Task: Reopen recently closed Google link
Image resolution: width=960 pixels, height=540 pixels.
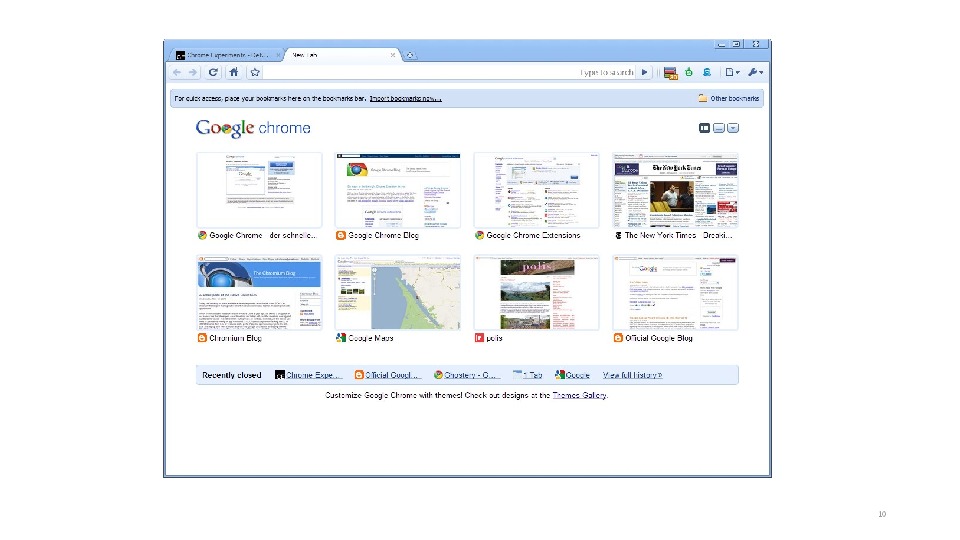Action: 572,375
